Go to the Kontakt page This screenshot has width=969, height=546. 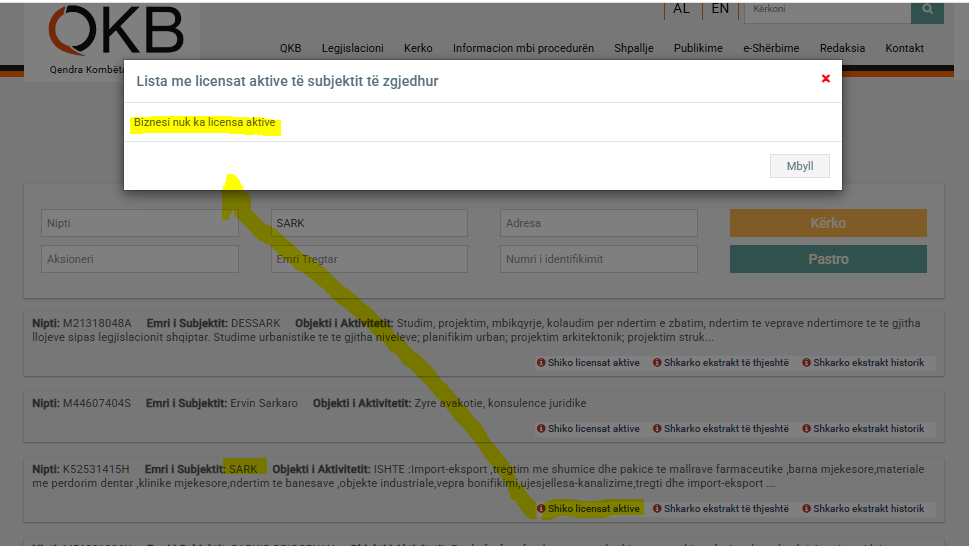tap(904, 48)
